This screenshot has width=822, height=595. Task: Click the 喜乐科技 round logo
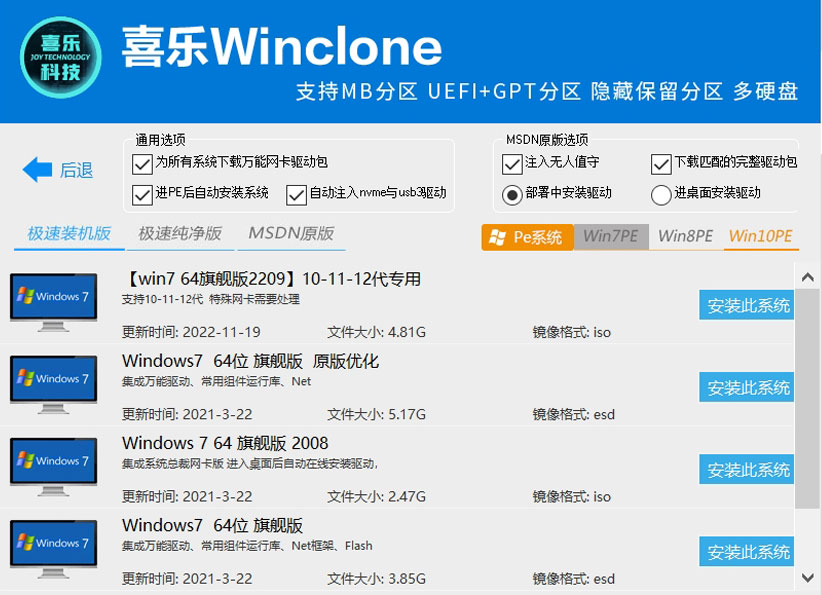coord(60,57)
